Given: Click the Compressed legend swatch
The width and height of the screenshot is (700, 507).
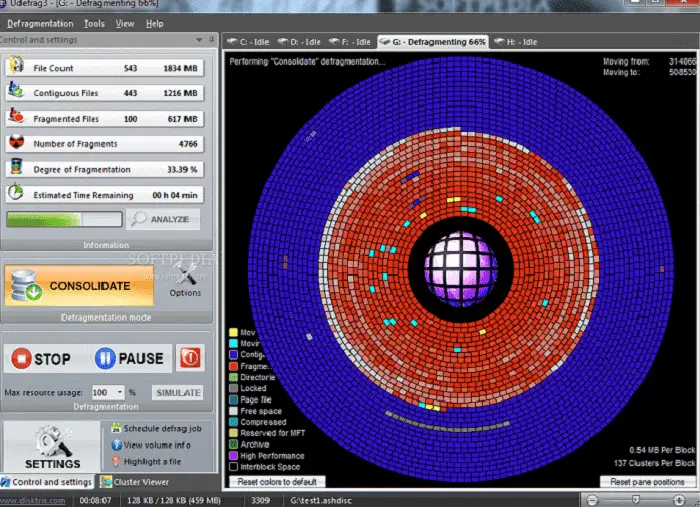Looking at the screenshot, I should pos(233,422).
